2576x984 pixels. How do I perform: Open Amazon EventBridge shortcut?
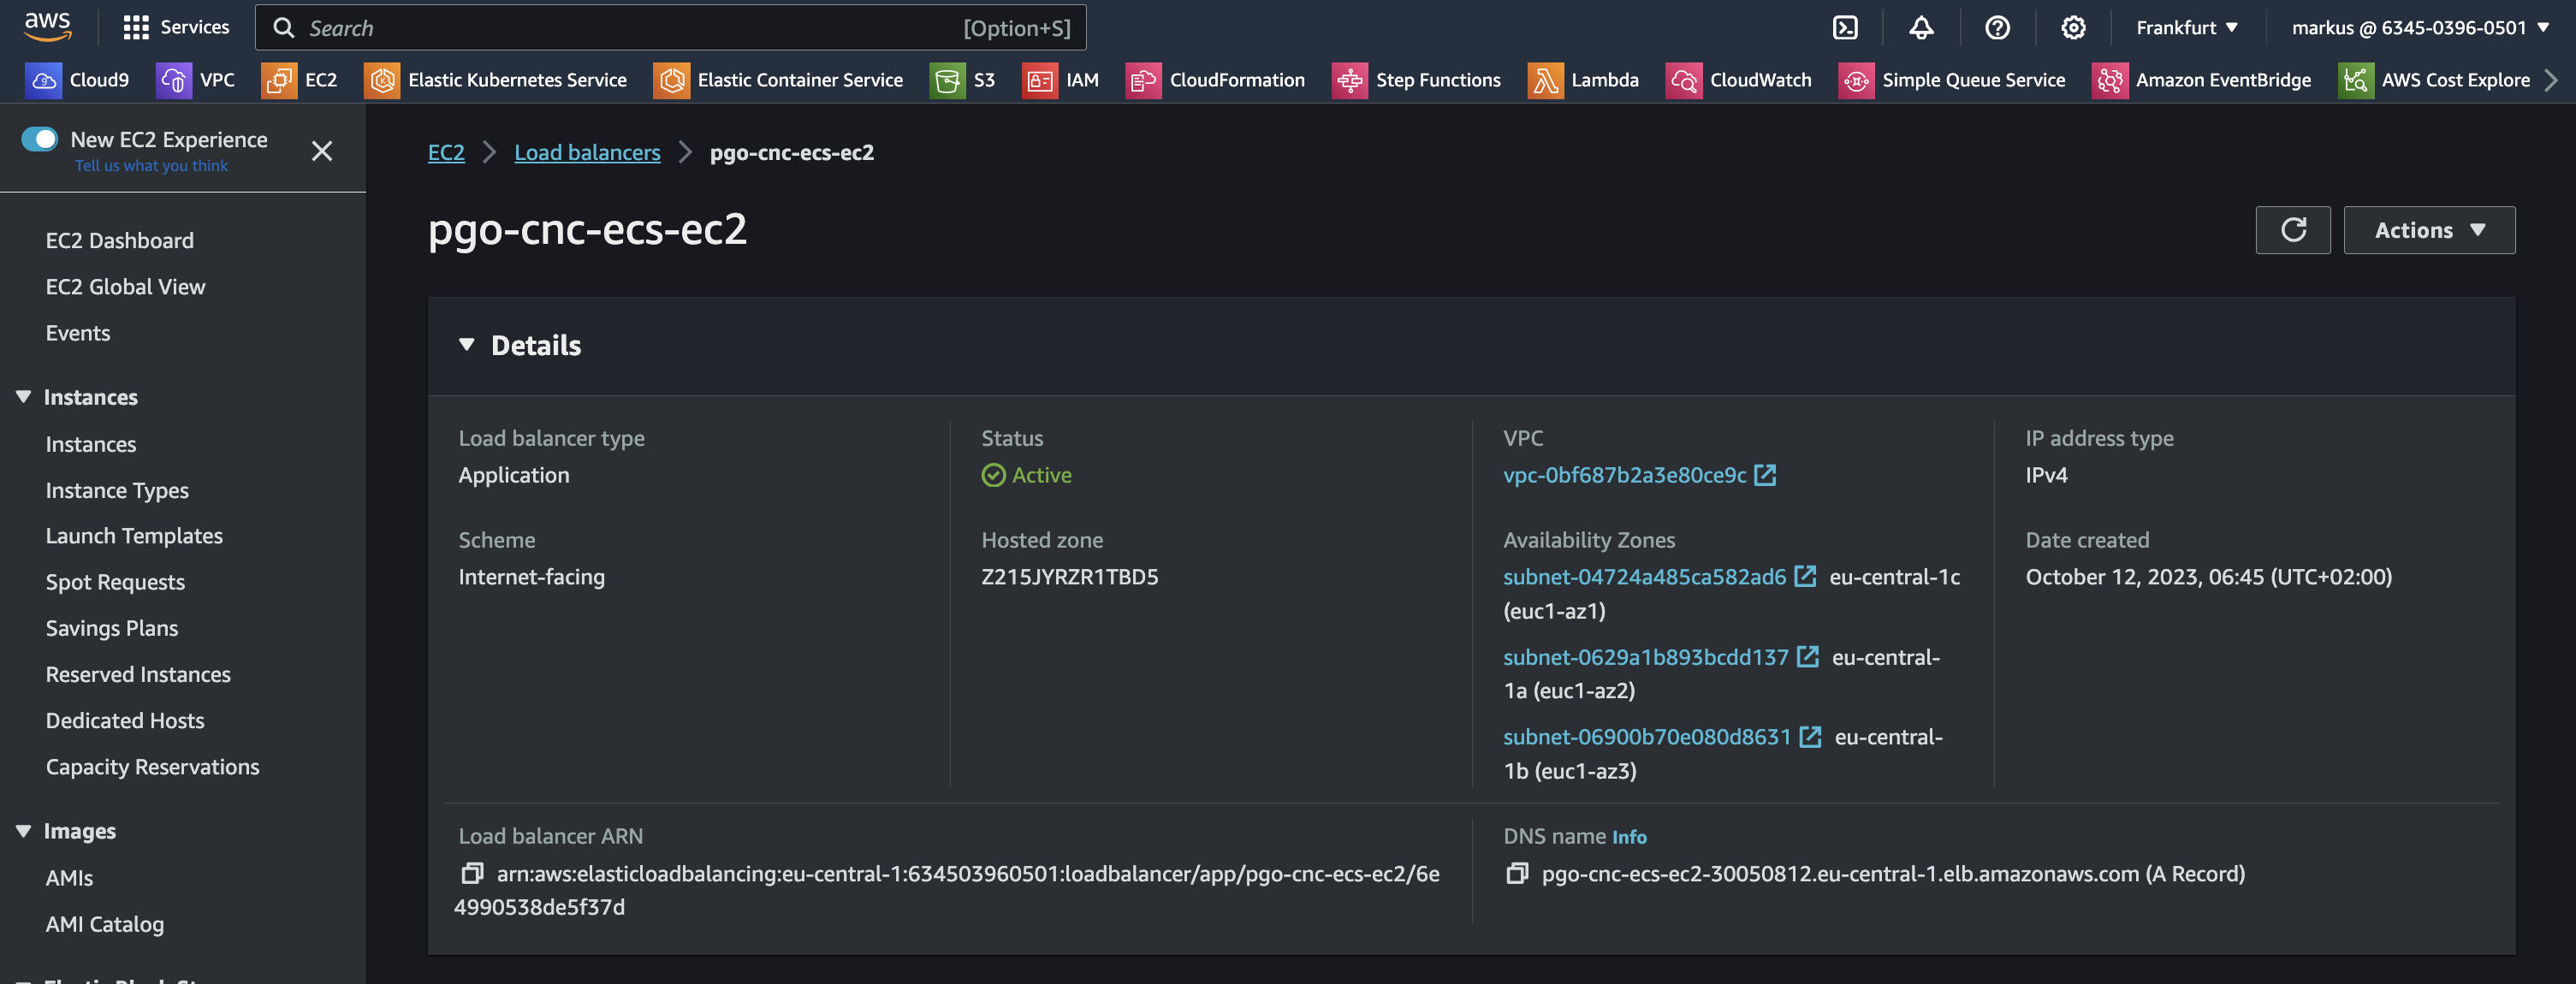[x=2202, y=80]
